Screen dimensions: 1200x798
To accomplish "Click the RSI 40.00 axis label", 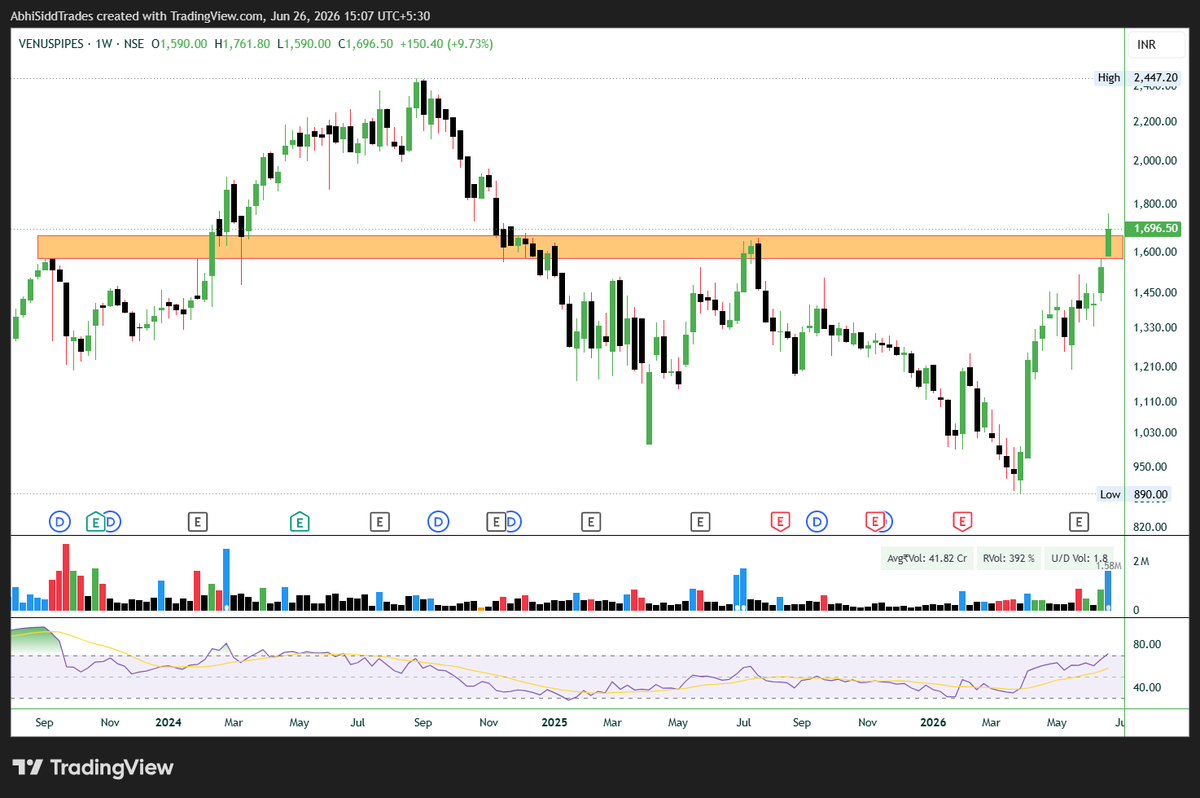I will [1146, 688].
